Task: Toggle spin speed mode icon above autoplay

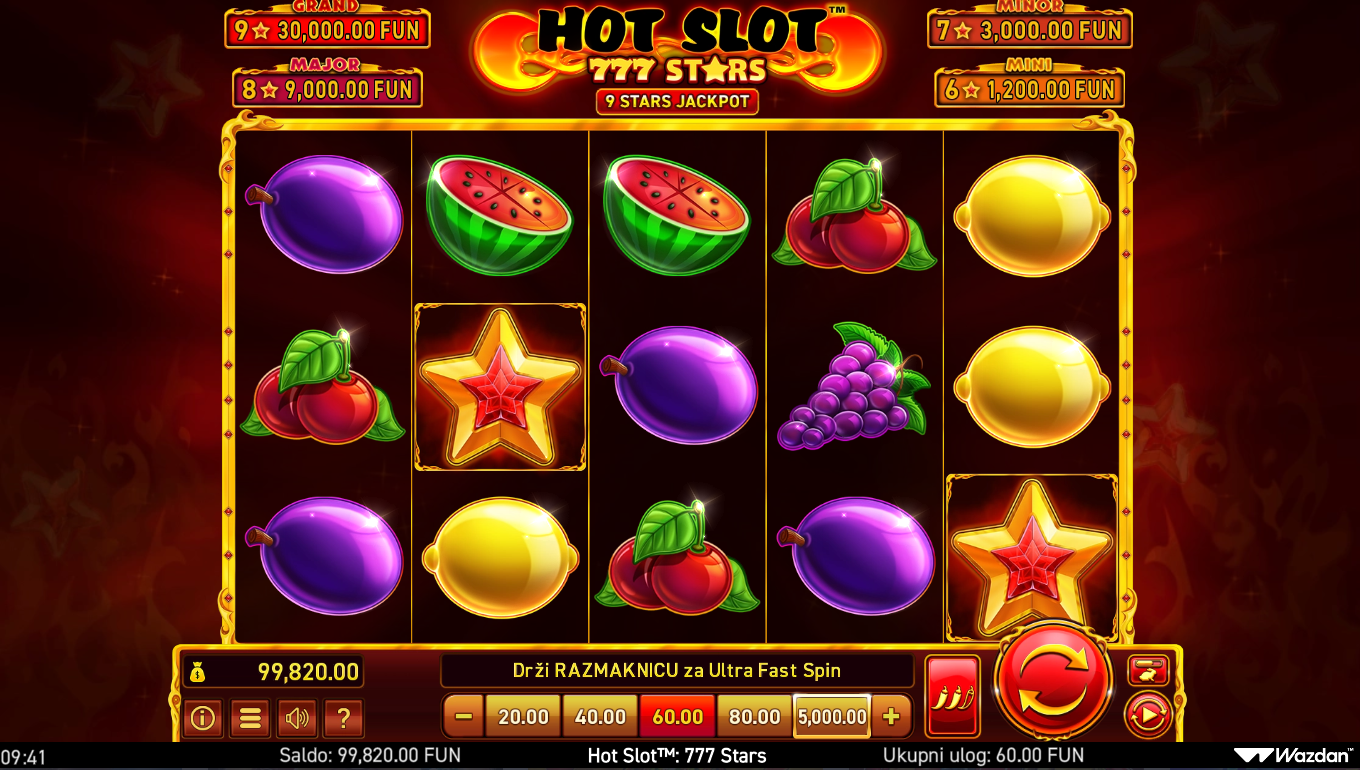Action: [x=1148, y=670]
